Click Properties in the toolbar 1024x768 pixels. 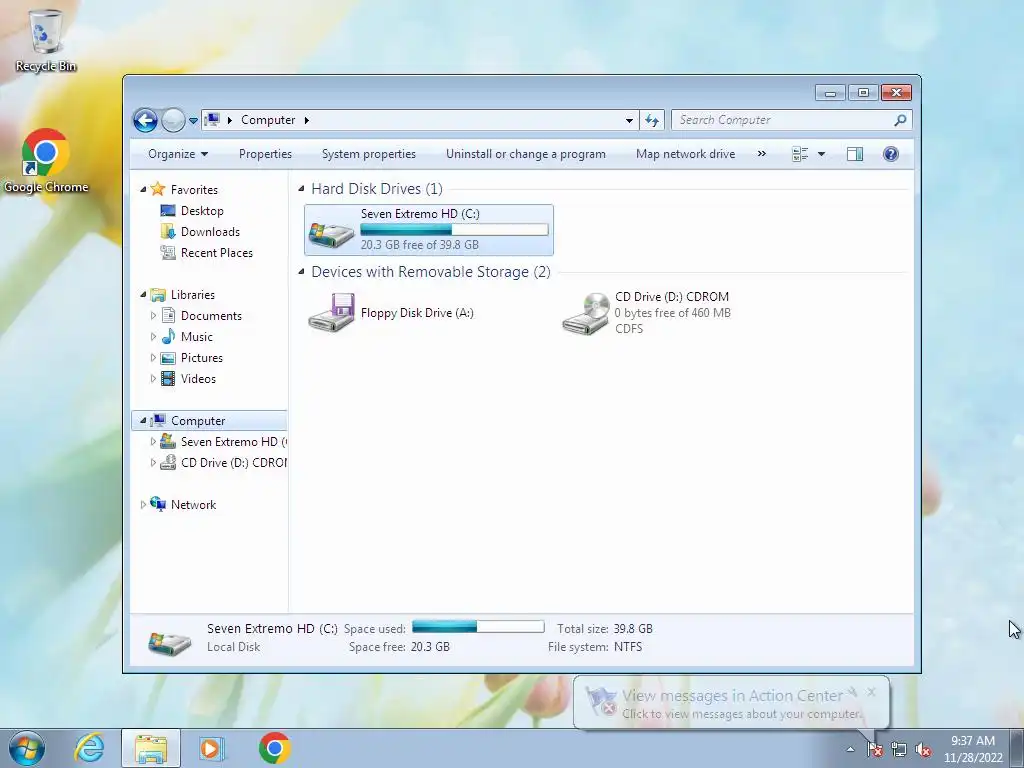click(265, 154)
